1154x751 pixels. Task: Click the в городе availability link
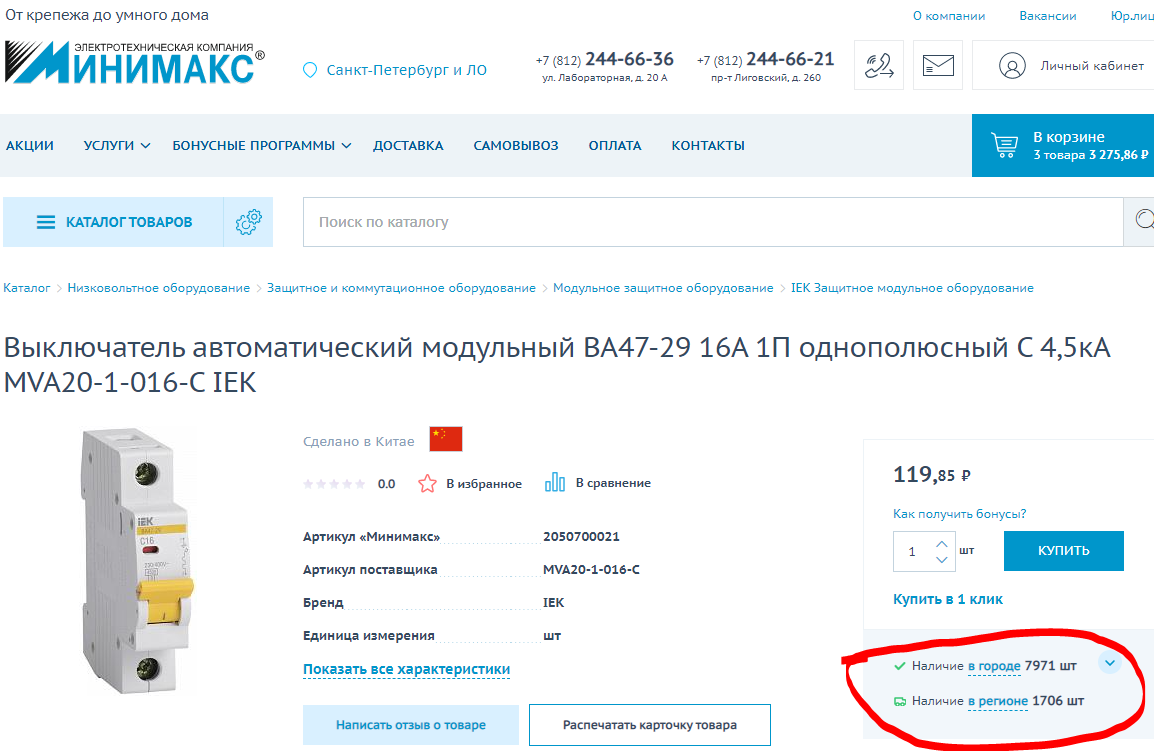(x=994, y=666)
